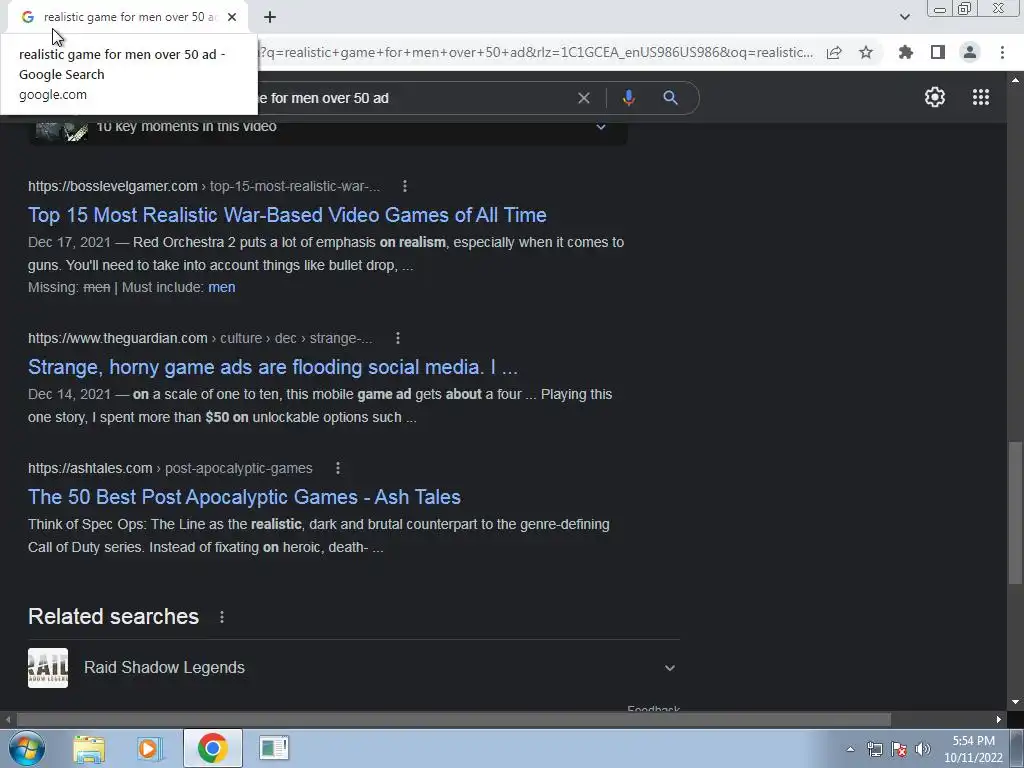Viewport: 1024px width, 768px height.
Task: Open a new browser tab
Action: click(270, 17)
